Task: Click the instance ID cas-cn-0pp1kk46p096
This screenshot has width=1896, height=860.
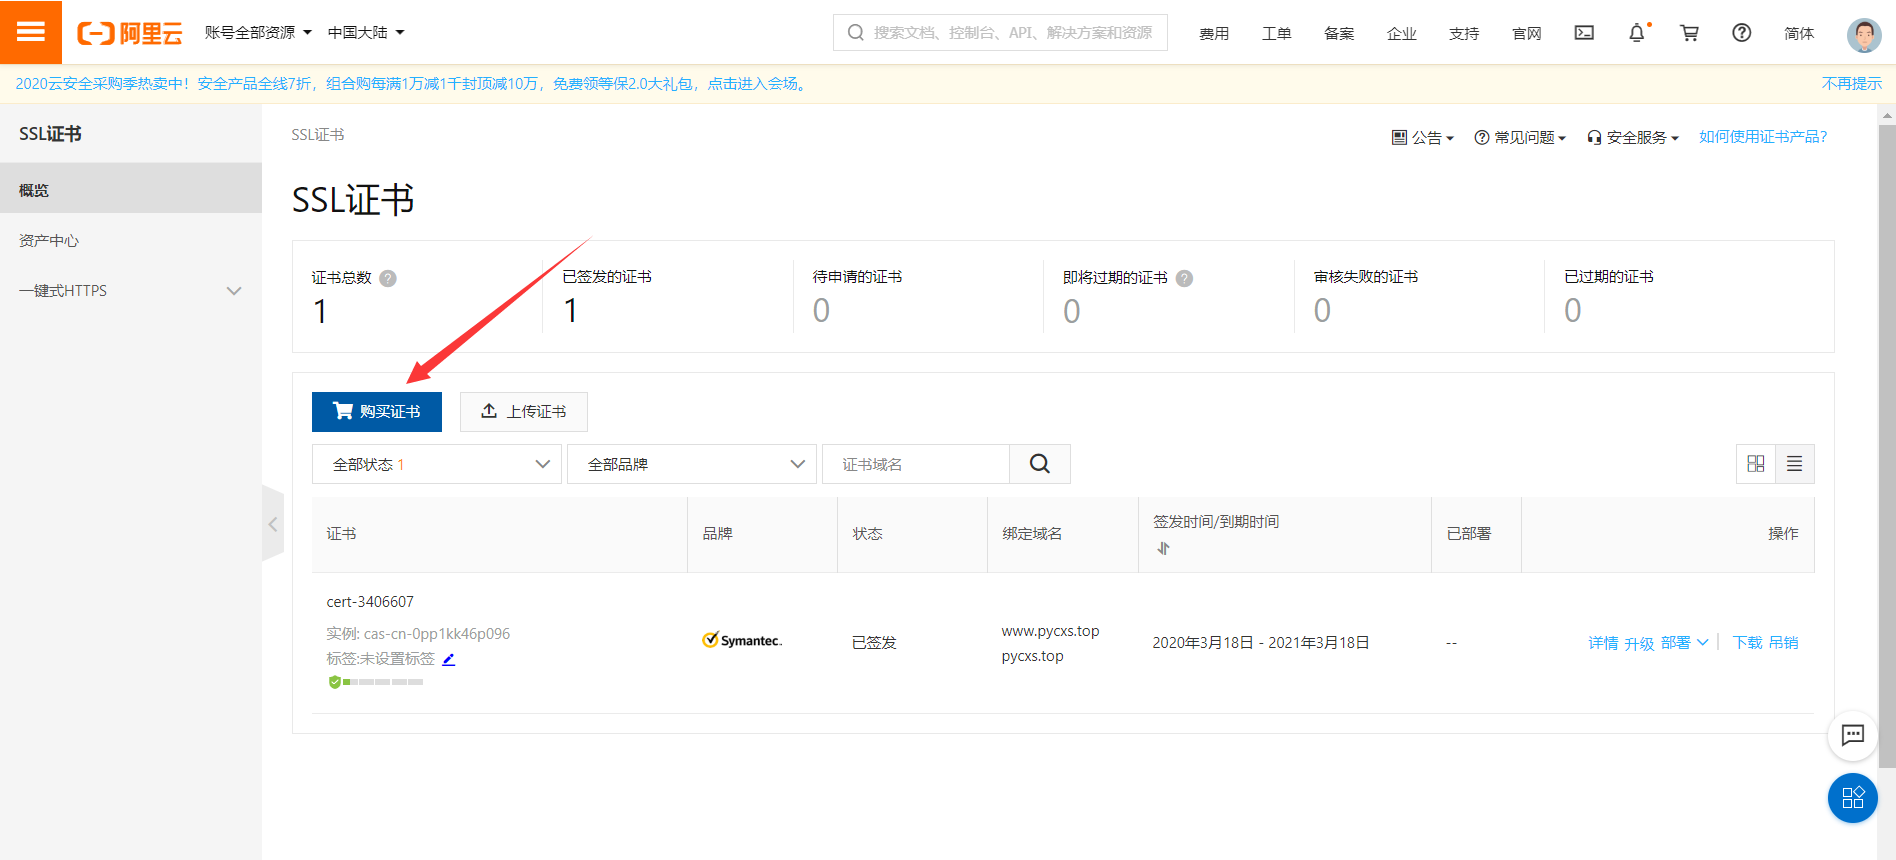Action: [x=437, y=634]
